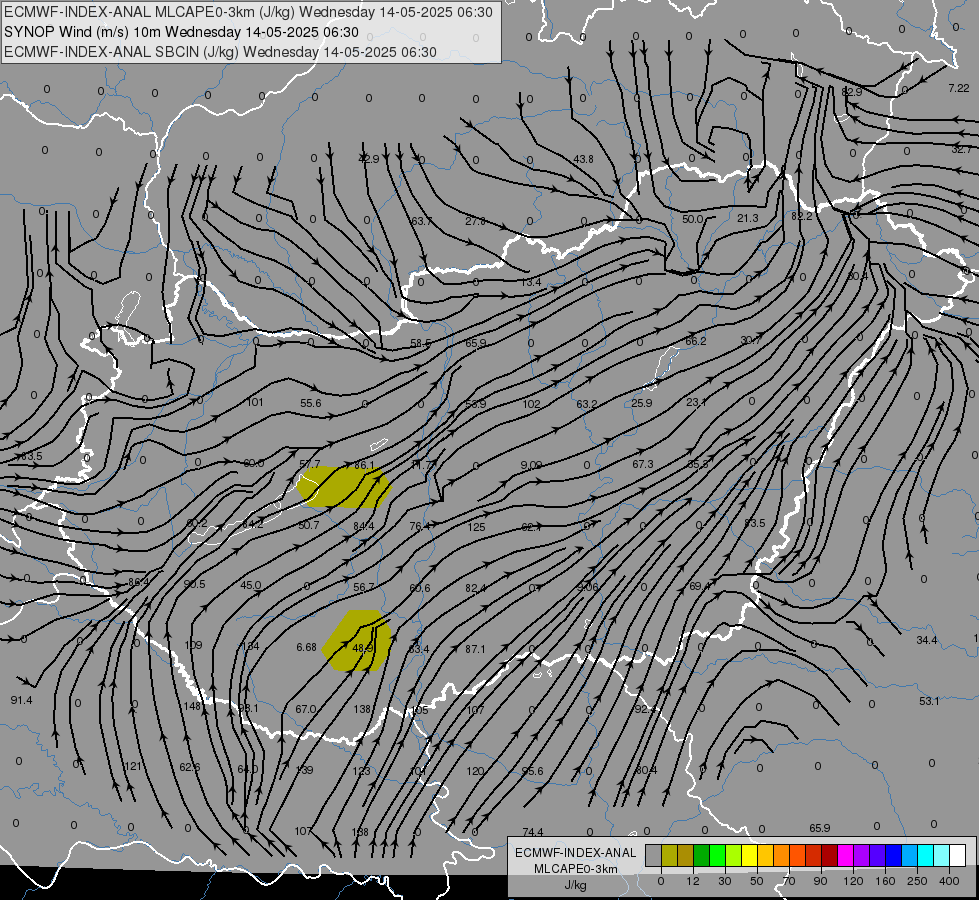
Task: Click the map value 87.1
Action: pos(475,650)
